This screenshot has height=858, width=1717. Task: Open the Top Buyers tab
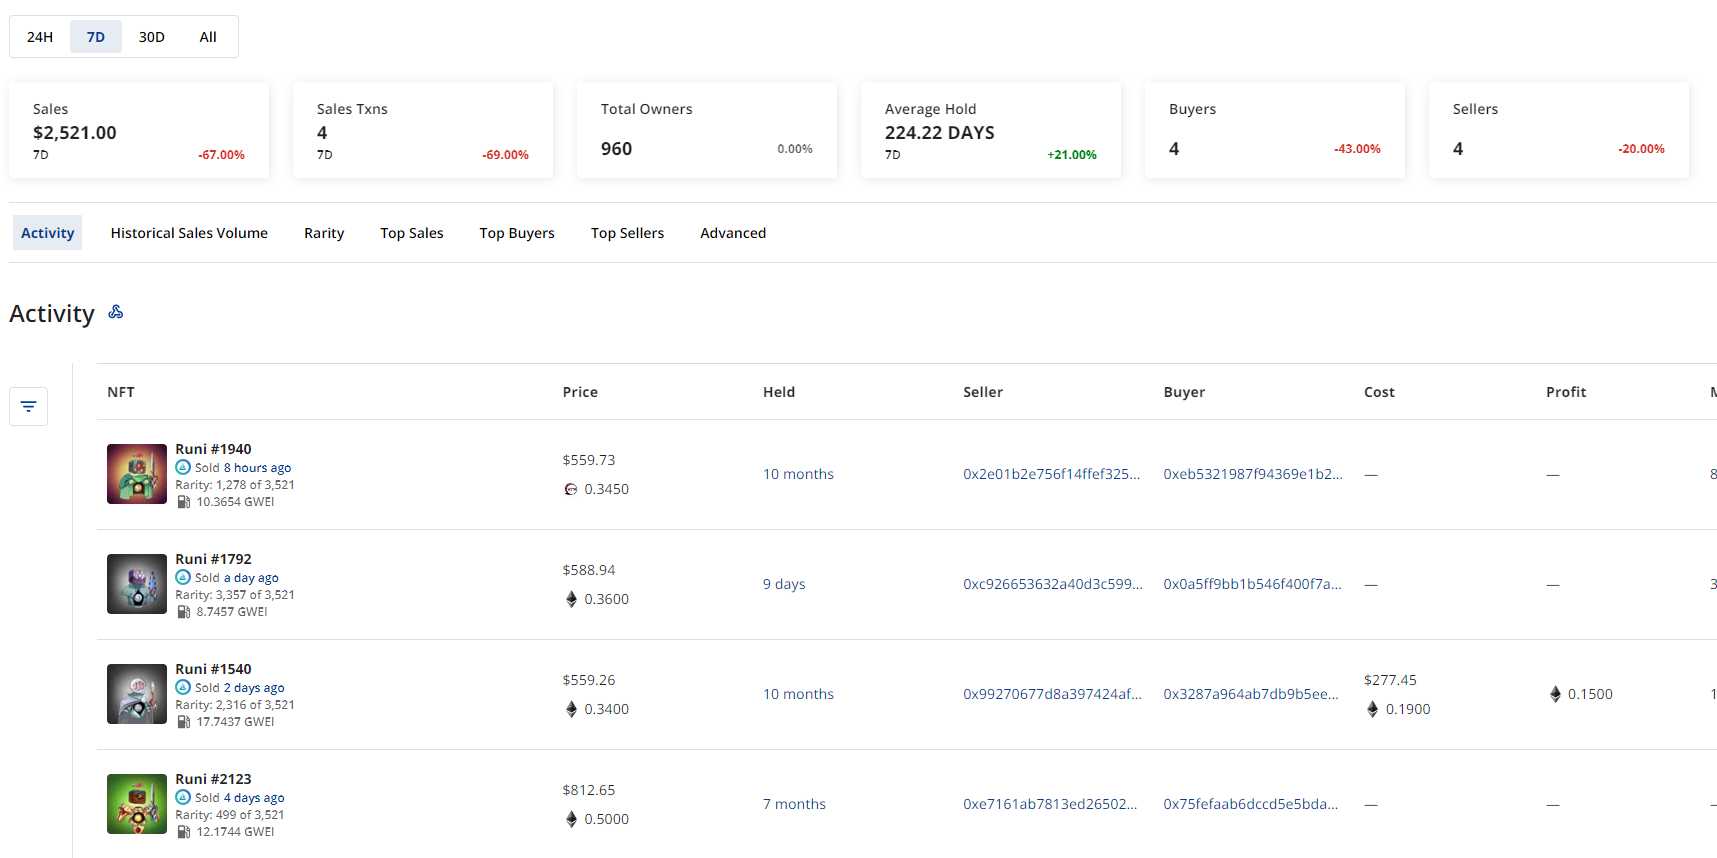click(517, 233)
